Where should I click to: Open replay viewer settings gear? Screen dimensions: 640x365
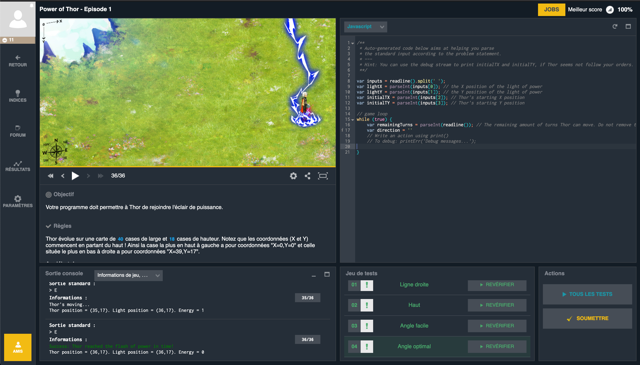(x=293, y=176)
